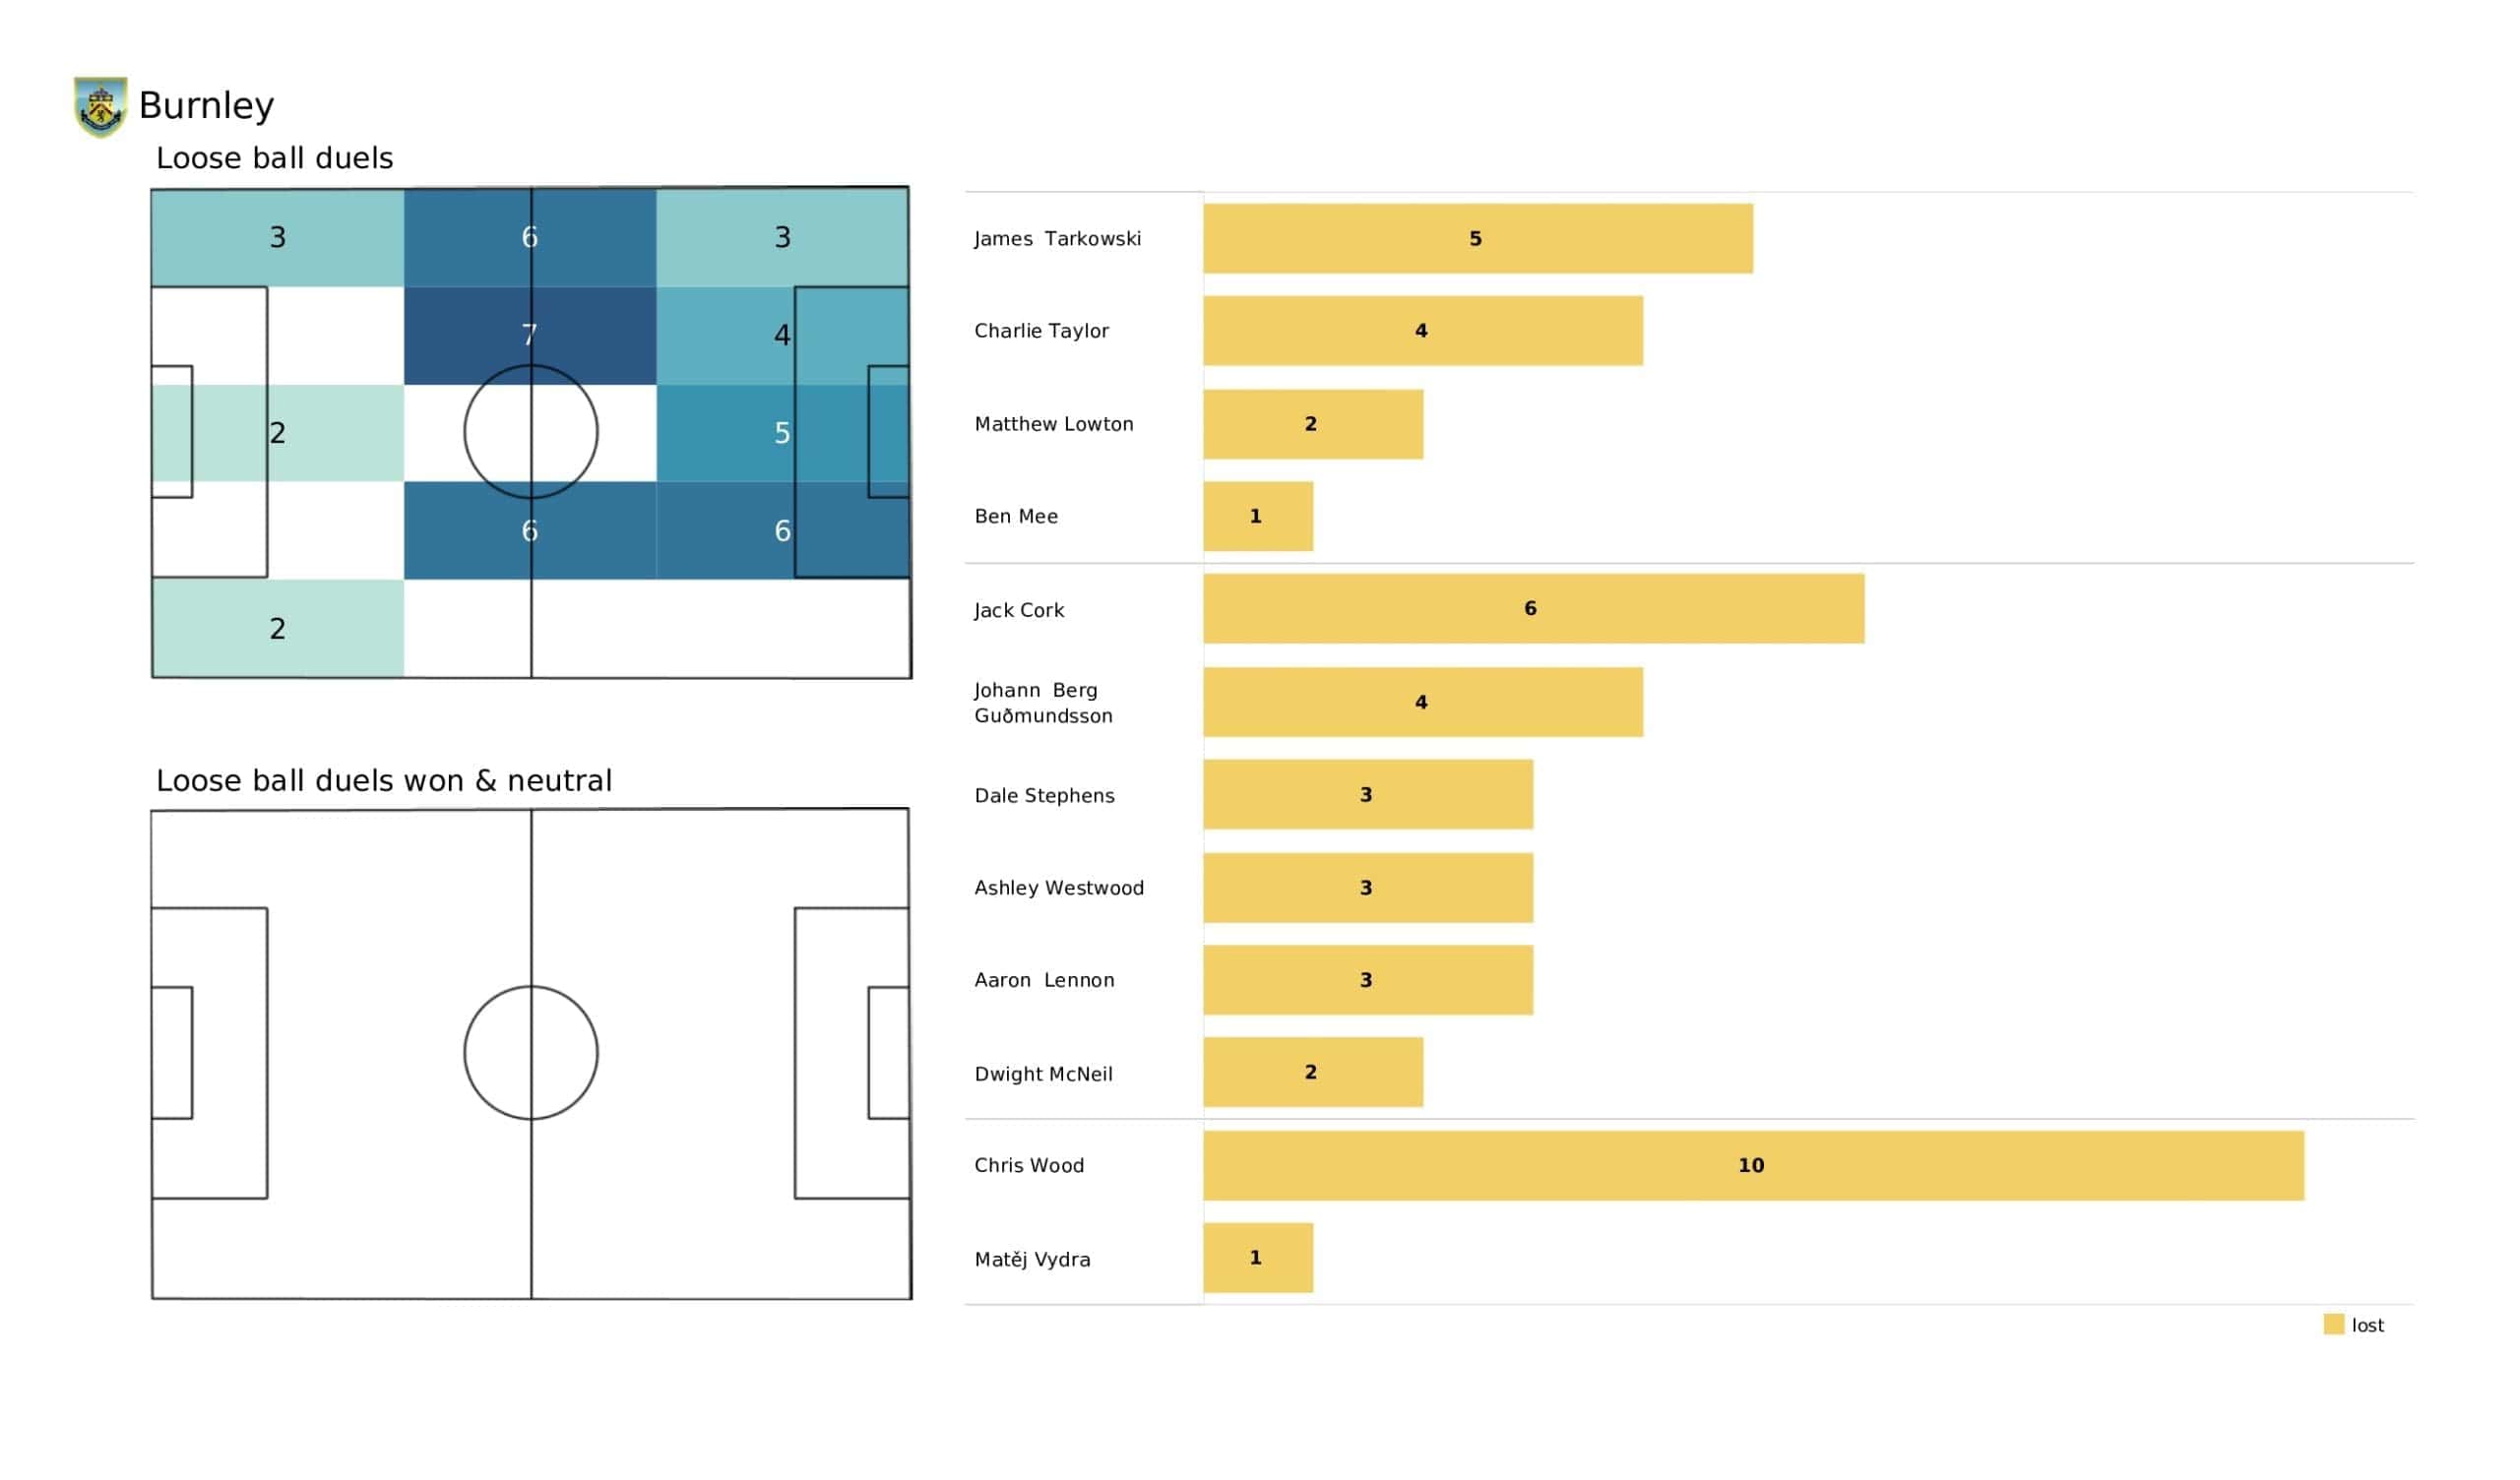2520x1480 pixels.
Task: Select the Ben Mee bar
Action: click(1257, 516)
